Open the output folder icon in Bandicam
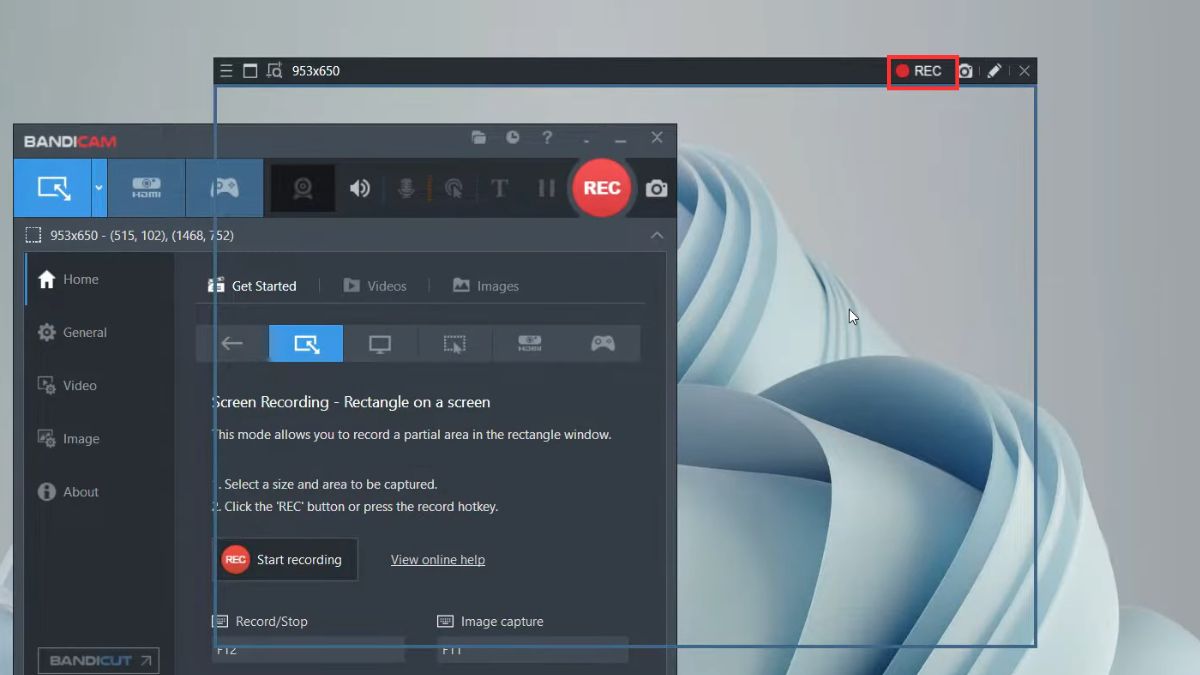1200x675 pixels. coord(479,137)
